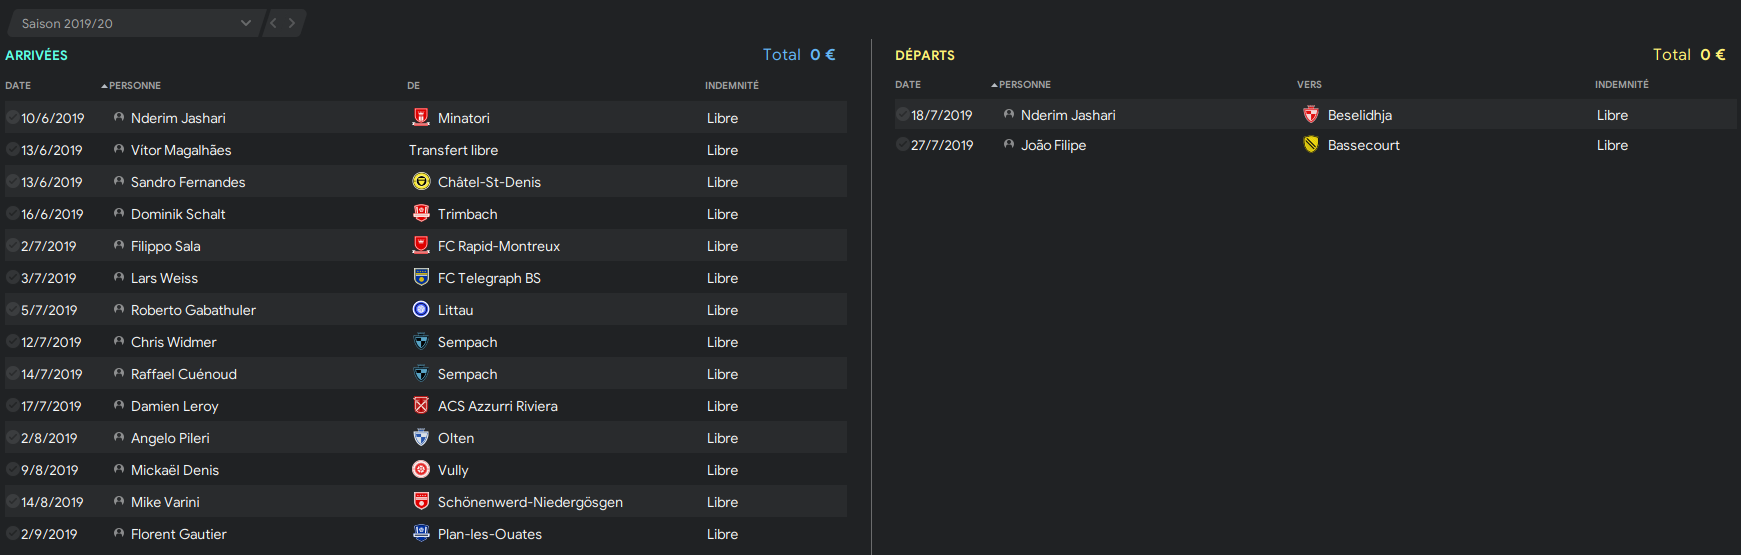Sort arrivals by the INDEMNITÉ column header
The height and width of the screenshot is (555, 1741).
click(732, 86)
